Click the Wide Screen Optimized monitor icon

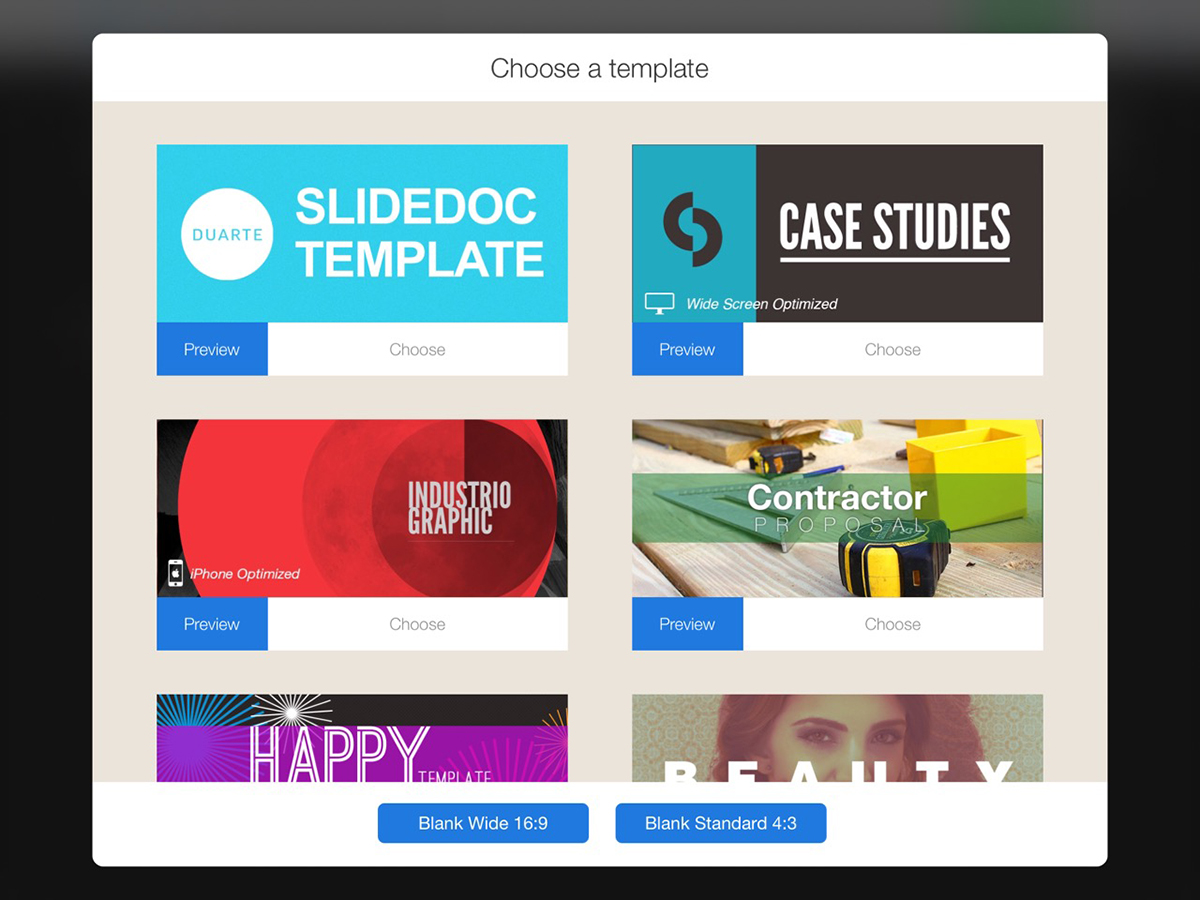click(x=659, y=304)
